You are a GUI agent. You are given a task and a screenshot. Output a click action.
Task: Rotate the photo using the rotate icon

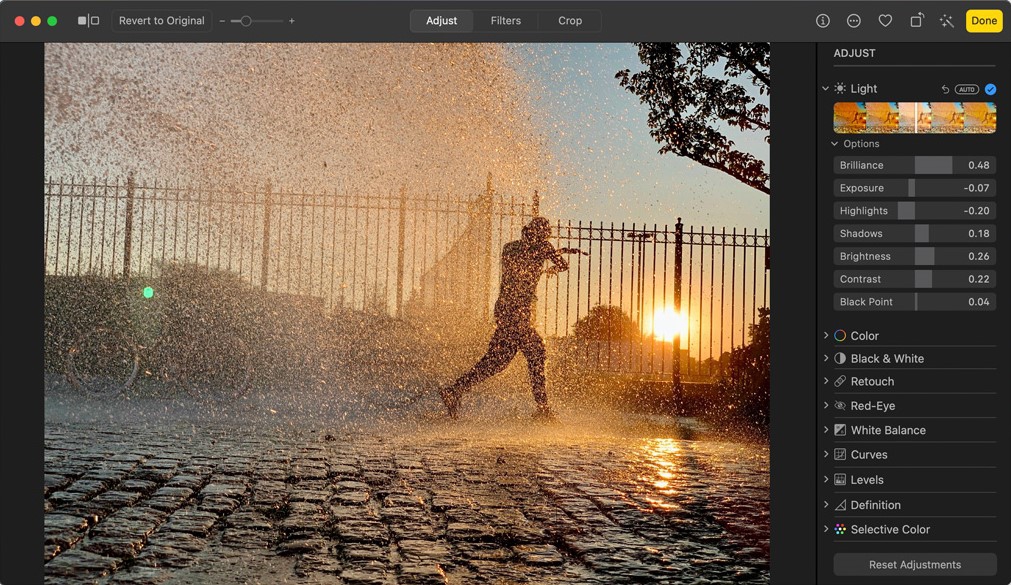tap(916, 21)
